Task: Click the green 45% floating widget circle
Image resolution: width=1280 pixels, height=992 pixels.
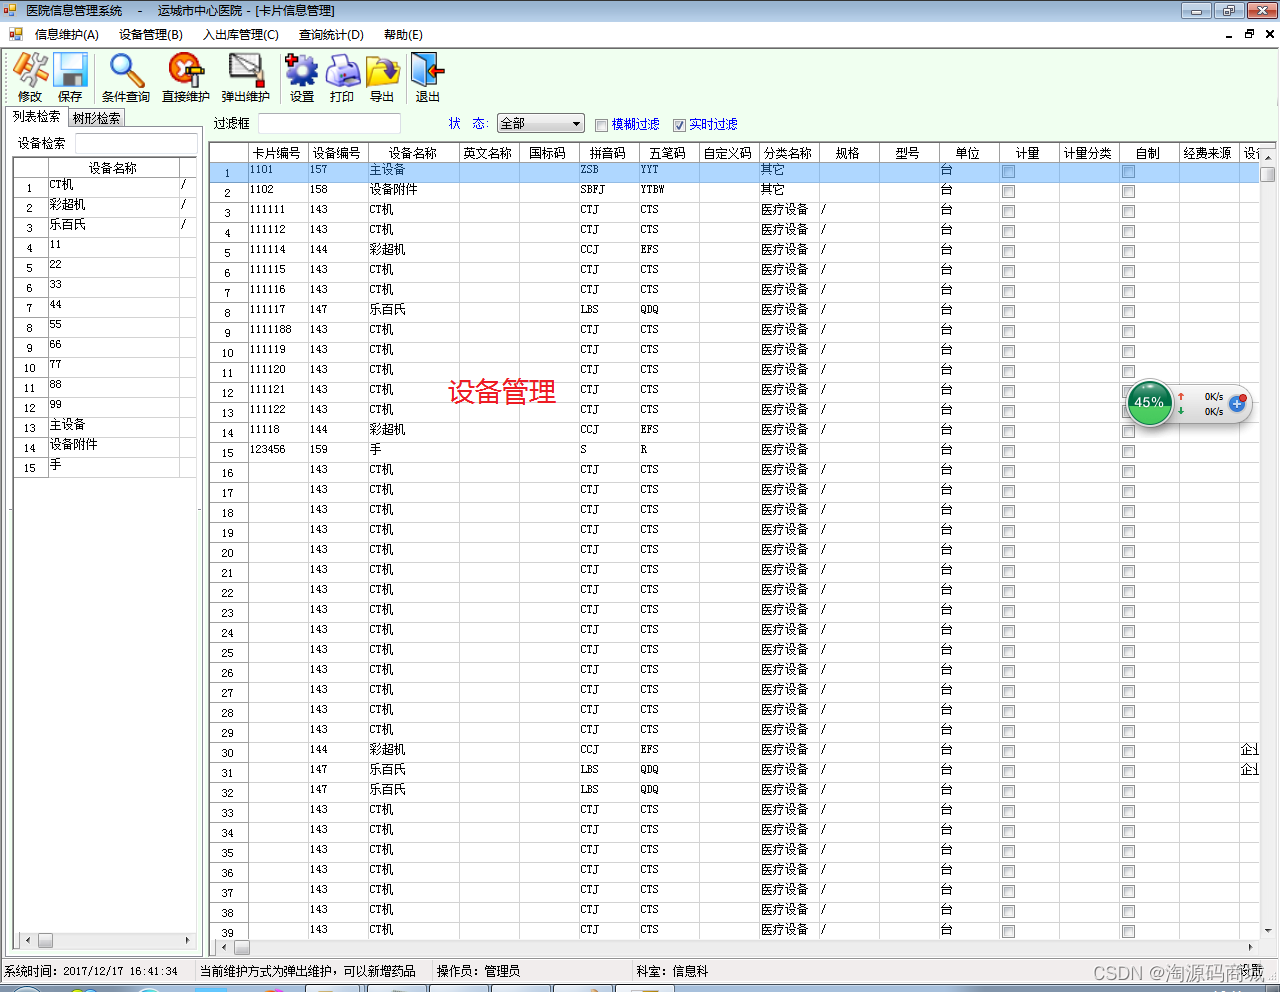Action: point(1149,403)
